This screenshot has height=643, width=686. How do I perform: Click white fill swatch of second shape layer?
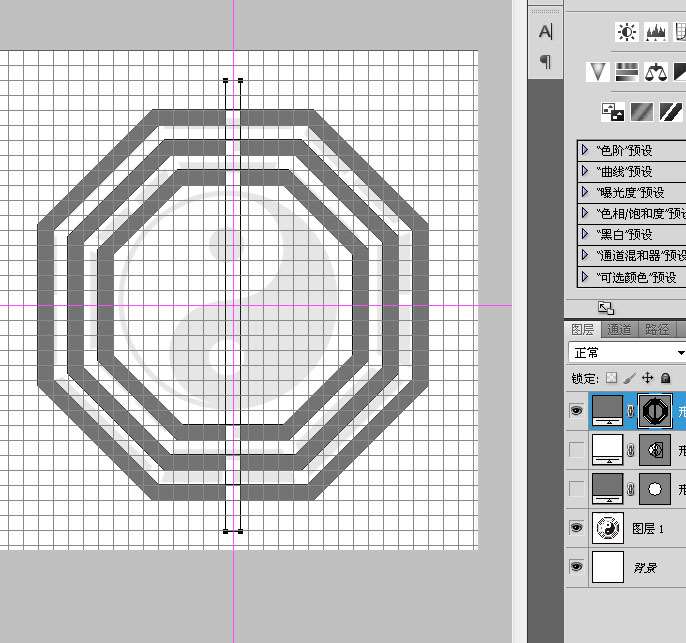point(608,450)
